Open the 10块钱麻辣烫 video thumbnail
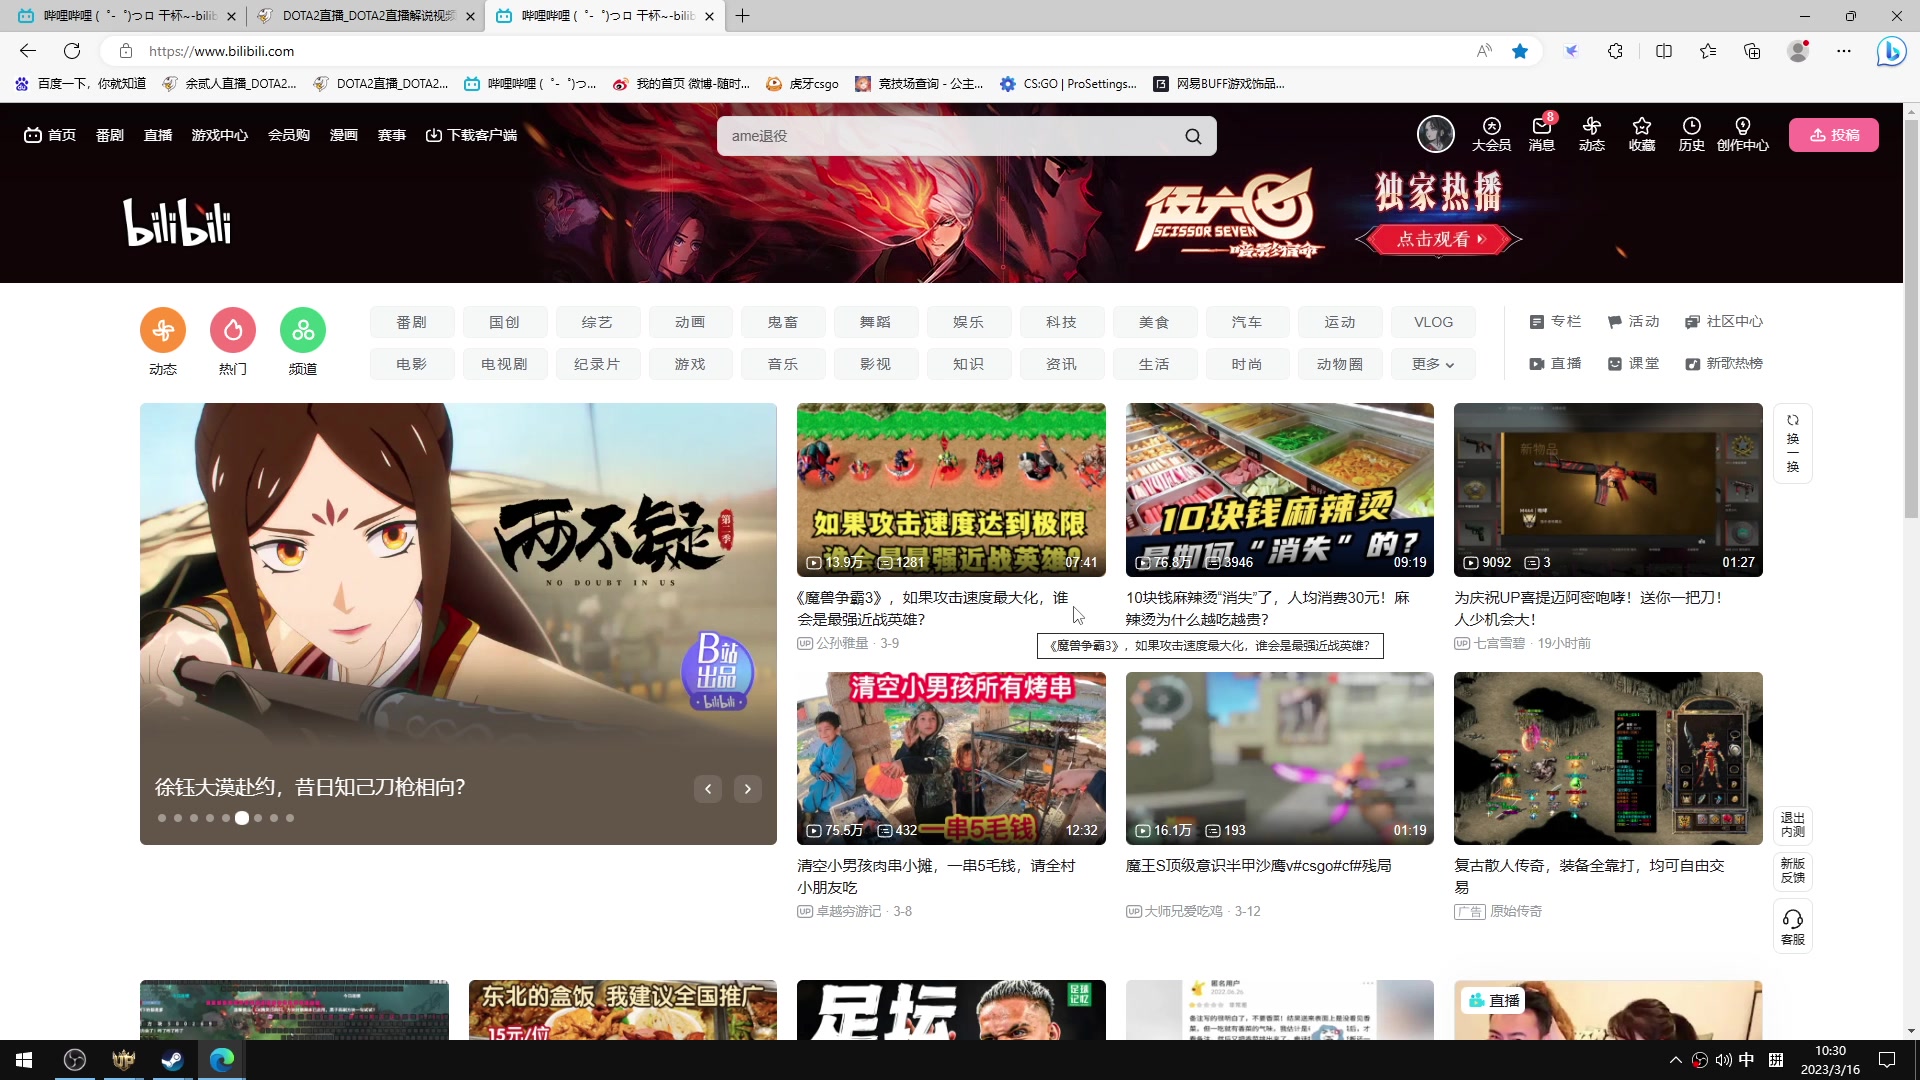The image size is (1920, 1080). (1279, 489)
